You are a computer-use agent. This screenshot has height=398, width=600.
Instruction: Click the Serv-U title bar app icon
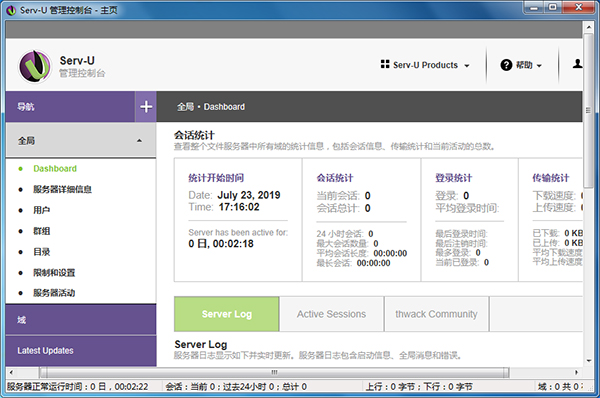click(11, 10)
